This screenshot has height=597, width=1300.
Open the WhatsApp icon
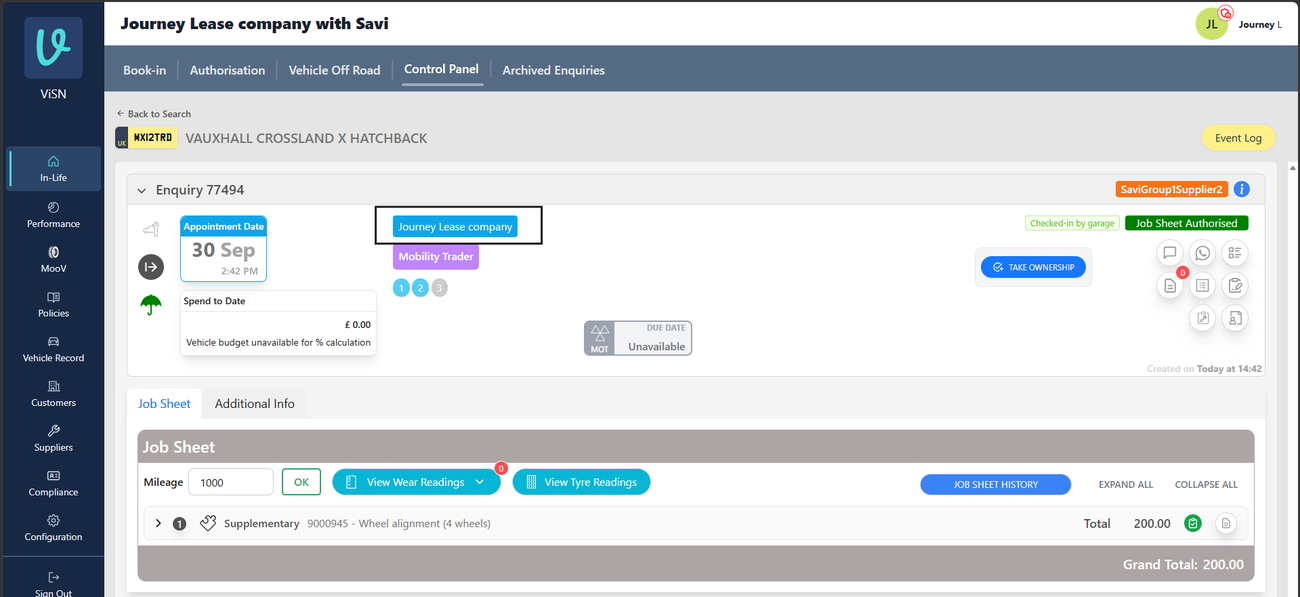click(1202, 253)
